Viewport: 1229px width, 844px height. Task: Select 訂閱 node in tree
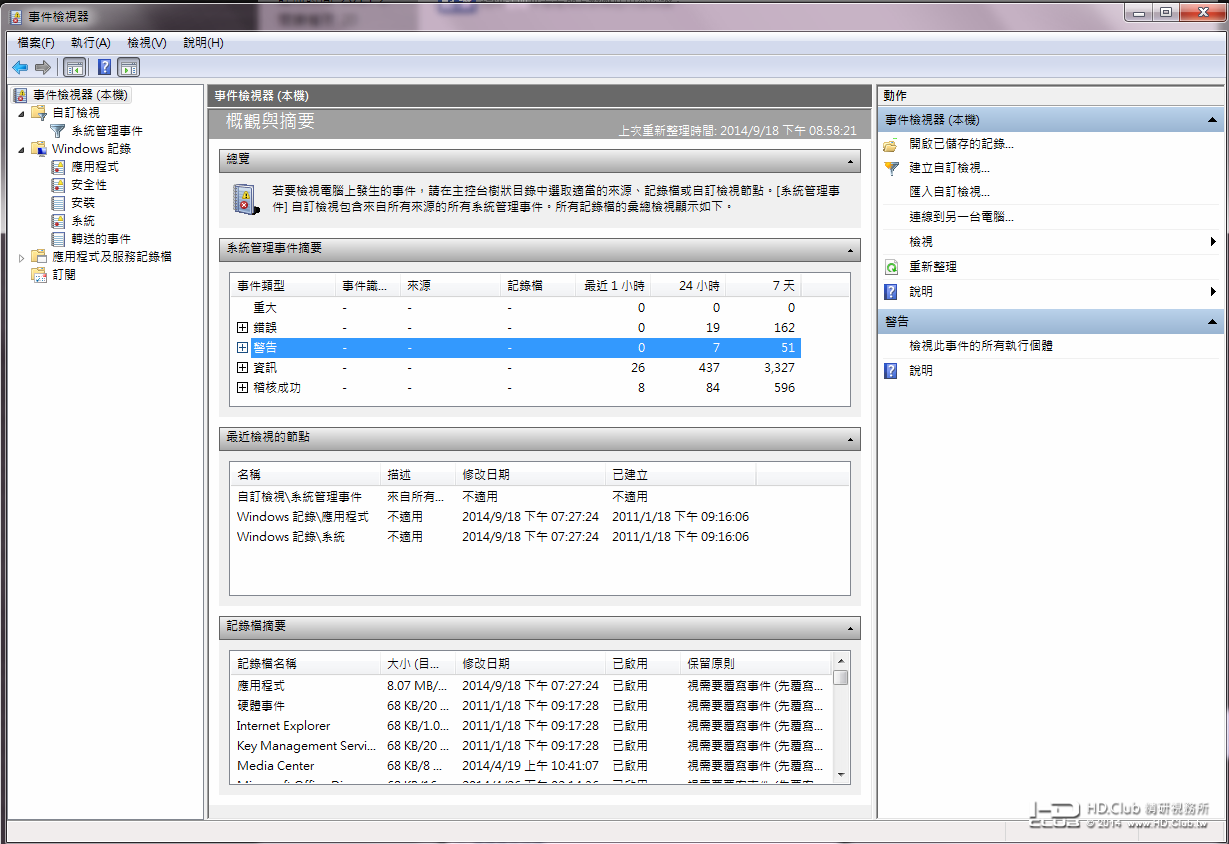tap(64, 275)
